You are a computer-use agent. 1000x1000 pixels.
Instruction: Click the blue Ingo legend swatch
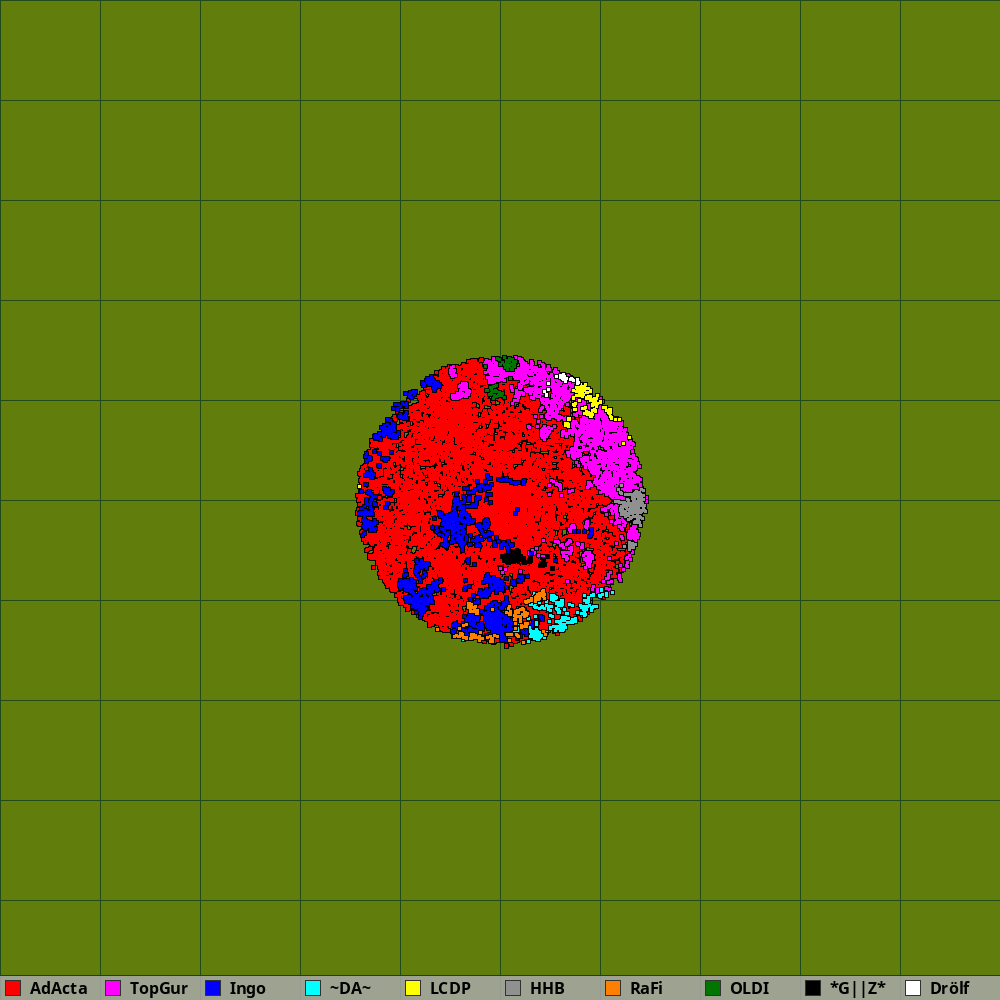[213, 988]
